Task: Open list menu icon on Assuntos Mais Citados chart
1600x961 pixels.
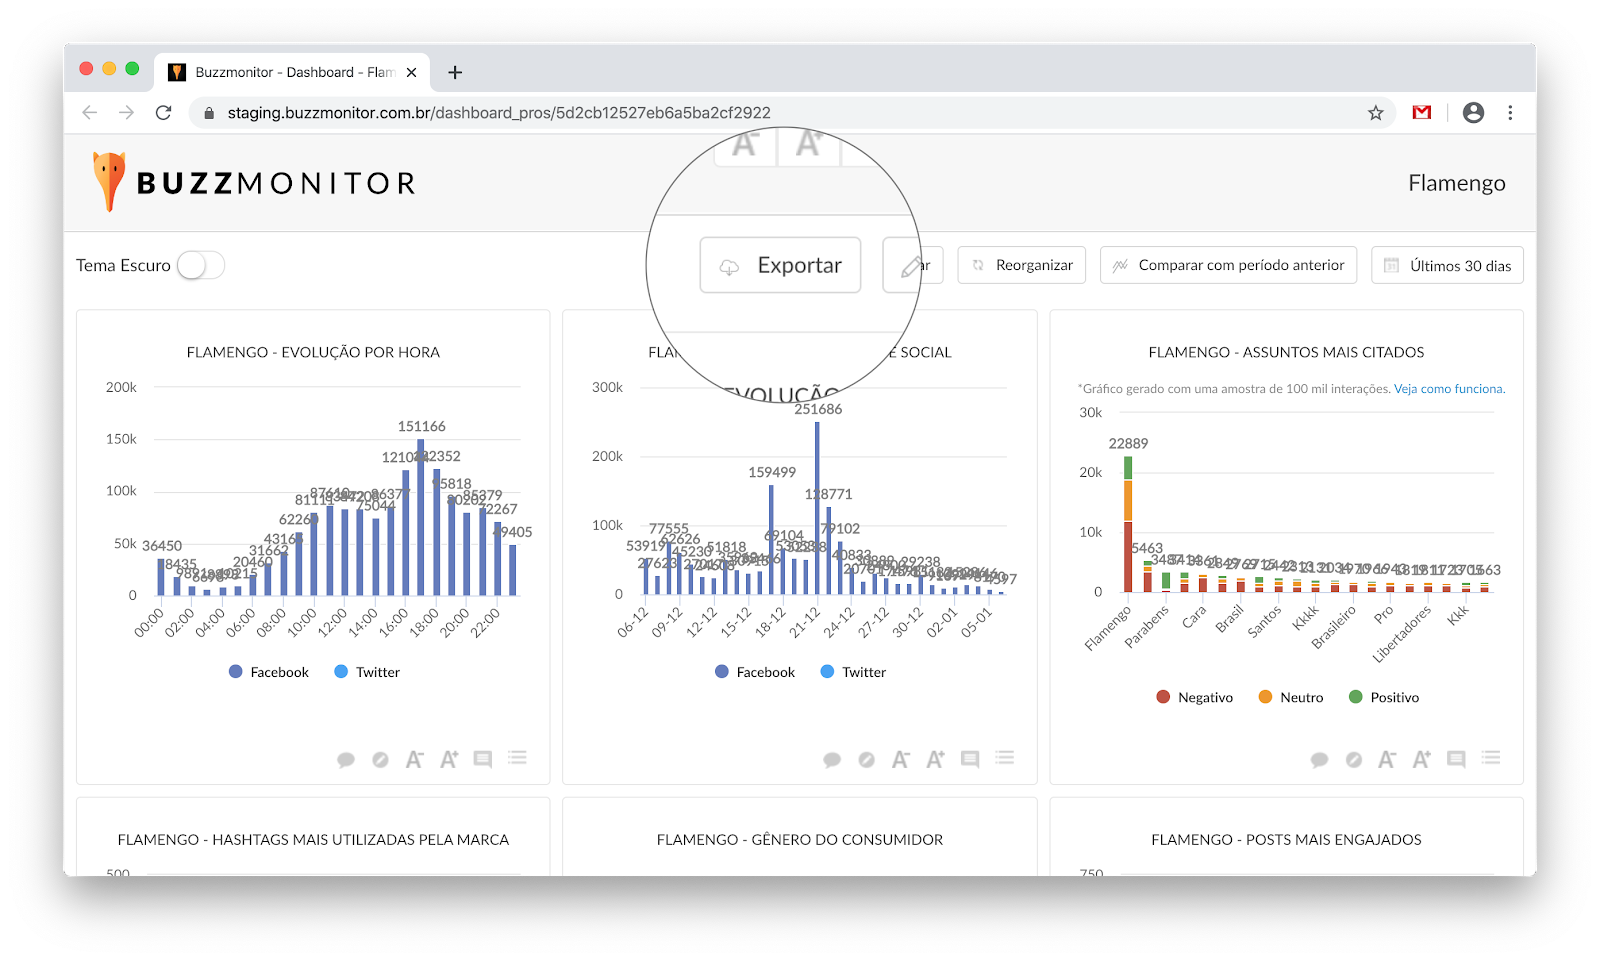Action: [x=1491, y=758]
